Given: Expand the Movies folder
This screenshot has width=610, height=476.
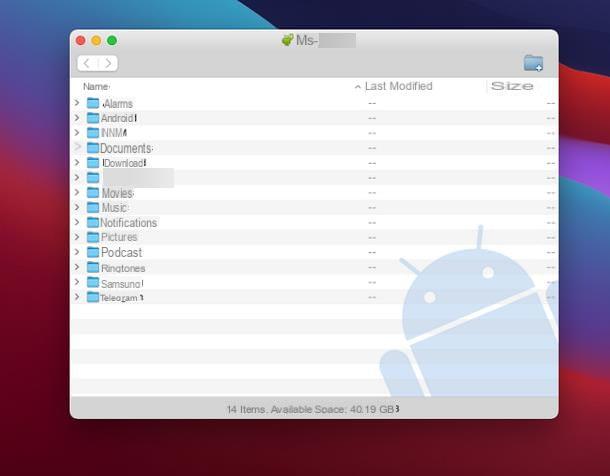Looking at the screenshot, I should 77,192.
